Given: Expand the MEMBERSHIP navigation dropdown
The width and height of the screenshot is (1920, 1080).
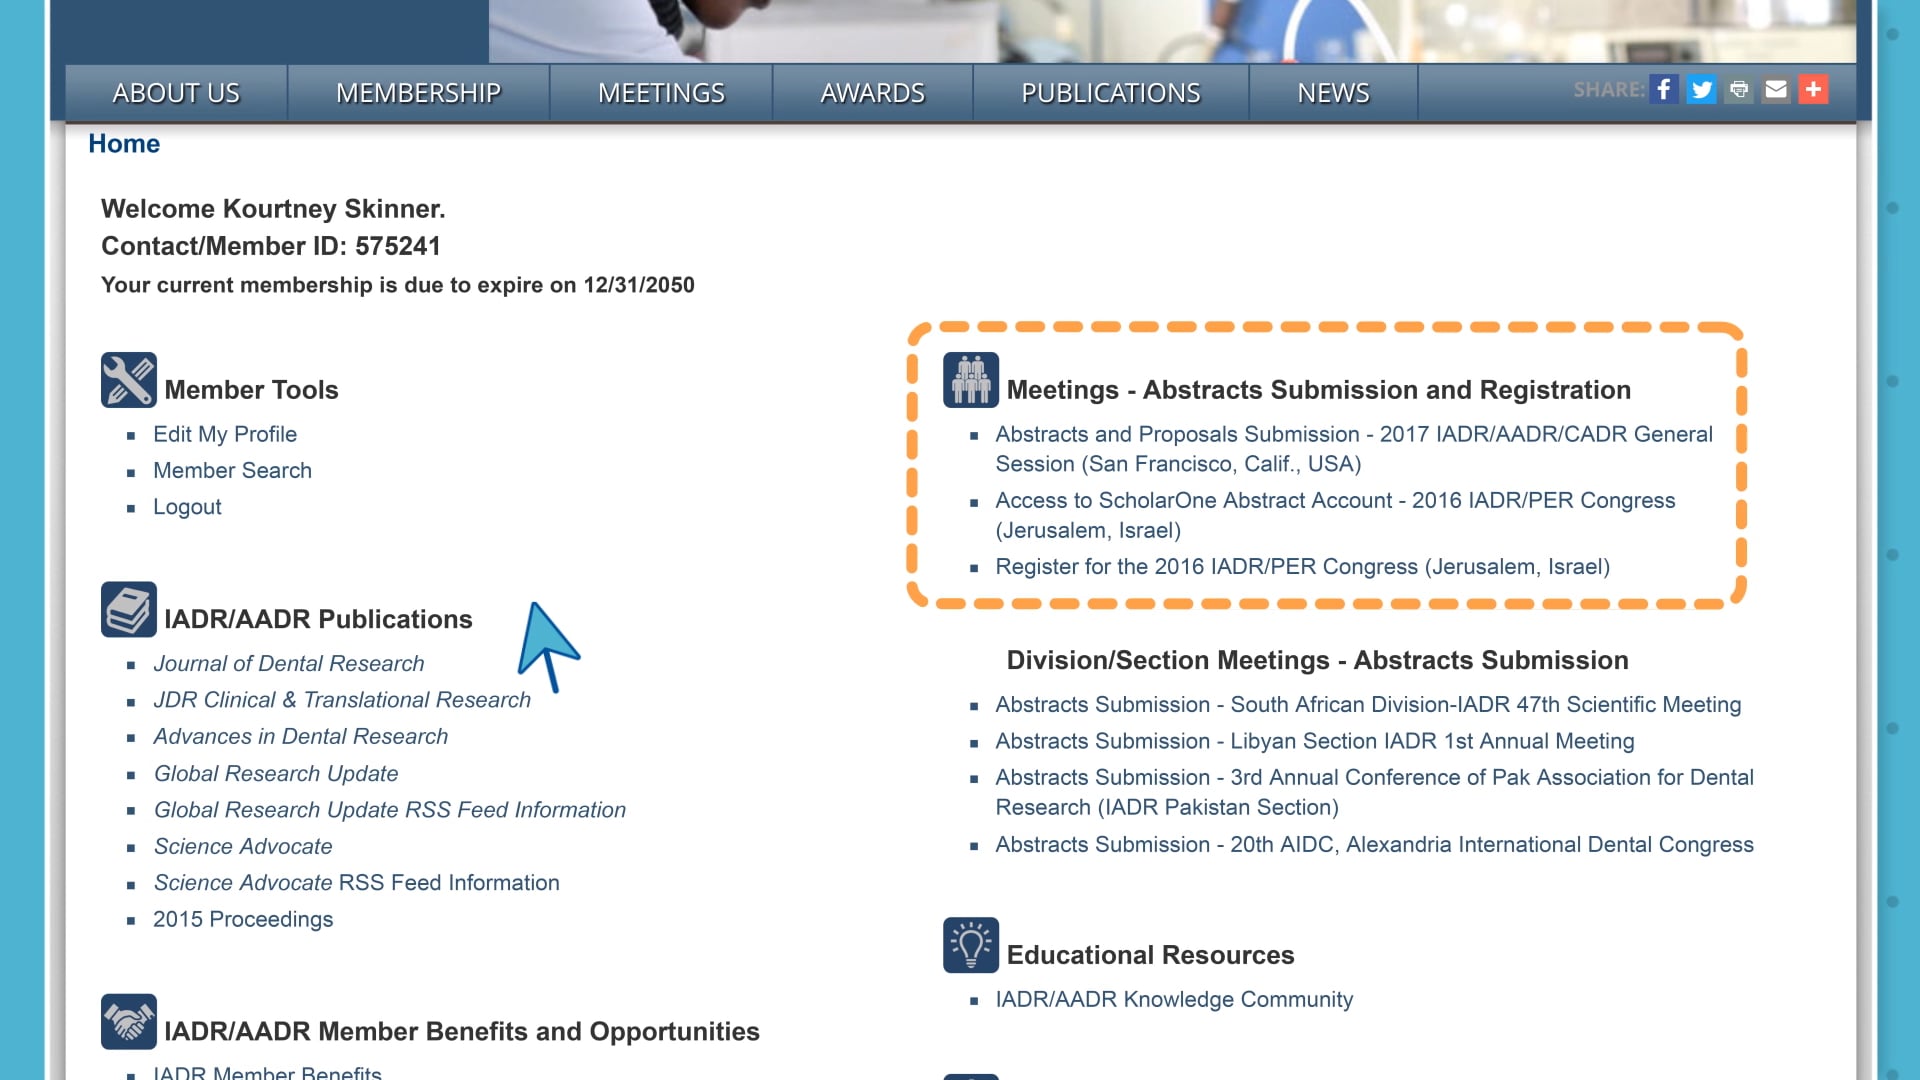Looking at the screenshot, I should [x=418, y=92].
